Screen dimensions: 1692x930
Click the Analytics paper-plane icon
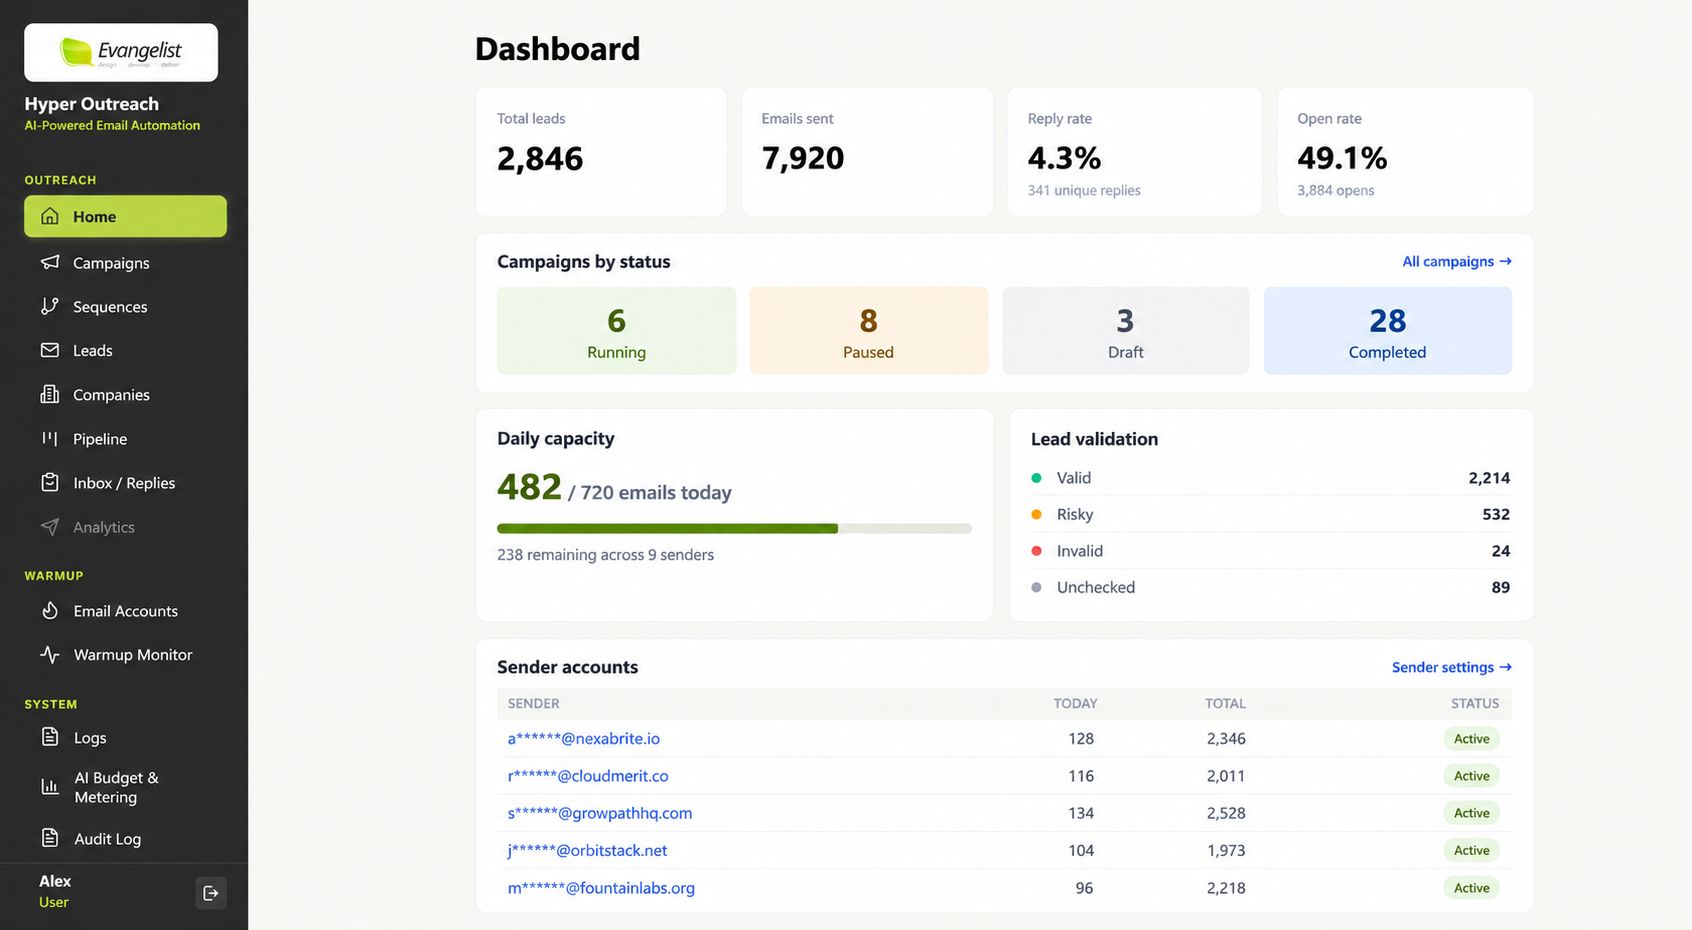(x=50, y=526)
